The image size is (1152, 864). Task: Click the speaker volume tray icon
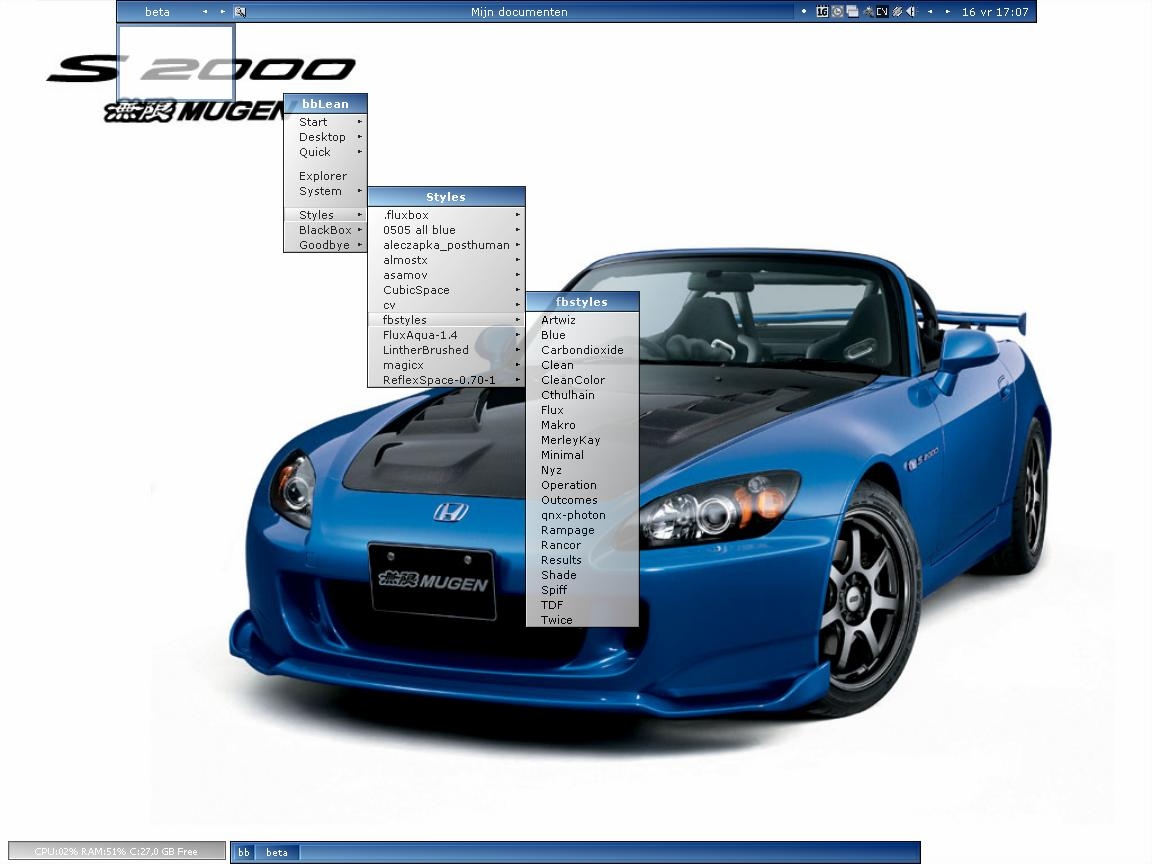910,12
